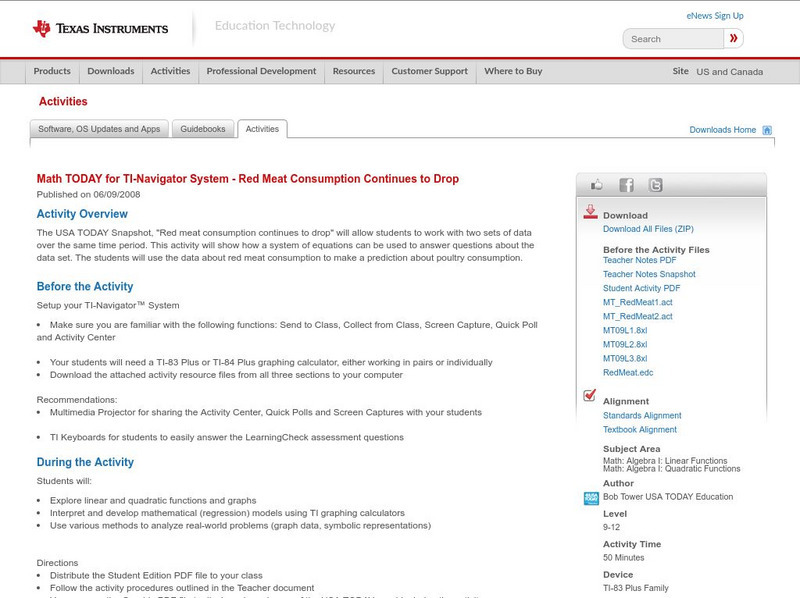Image resolution: width=800 pixels, height=598 pixels.
Task: Click the TI-83 Plus Family device text
Action: [x=636, y=588]
